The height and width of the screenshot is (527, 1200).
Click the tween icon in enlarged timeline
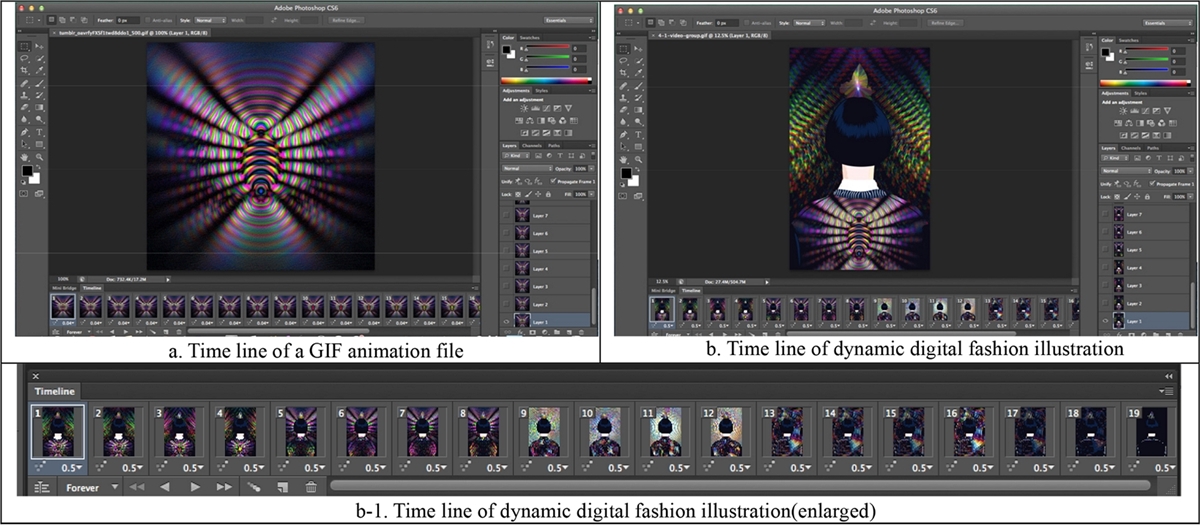click(x=254, y=487)
